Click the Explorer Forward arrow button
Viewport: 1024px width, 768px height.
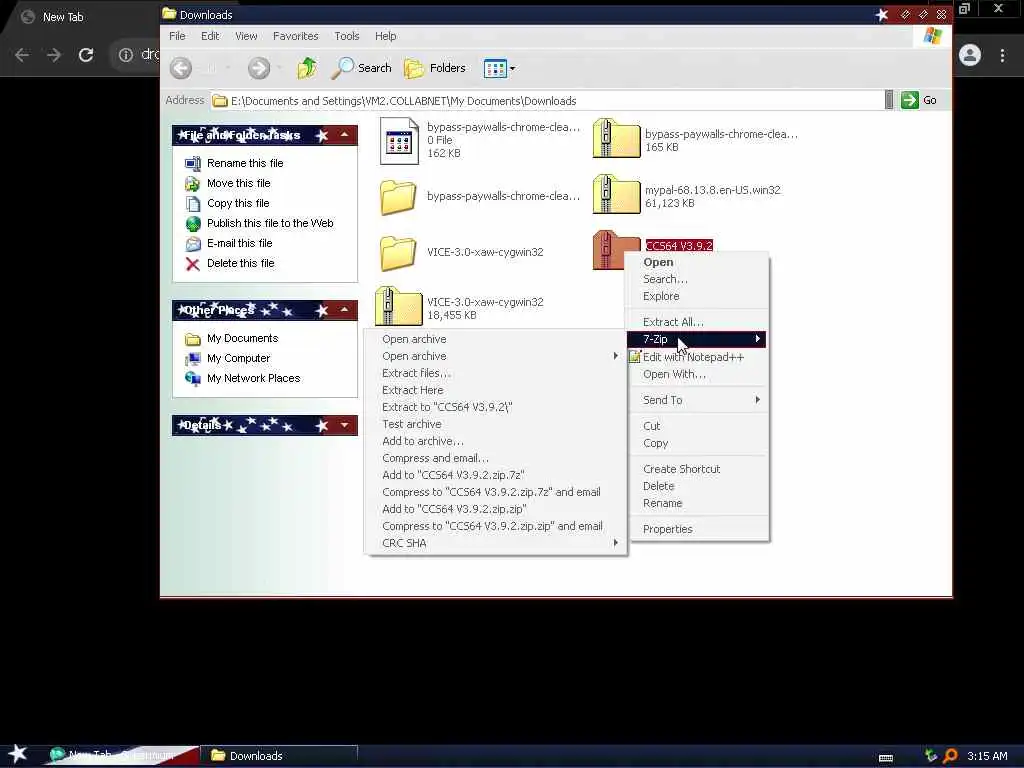259,68
